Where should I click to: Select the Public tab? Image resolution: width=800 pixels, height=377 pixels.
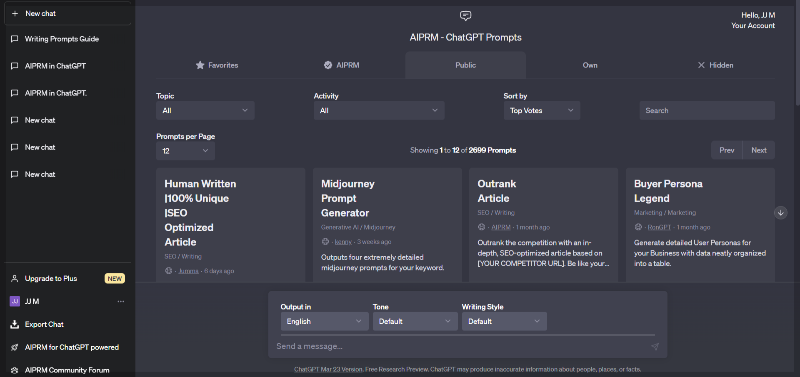point(466,65)
